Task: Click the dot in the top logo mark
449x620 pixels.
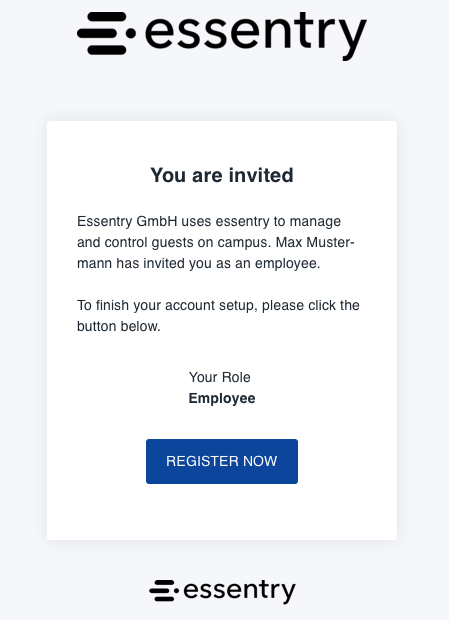Action: pos(131,34)
